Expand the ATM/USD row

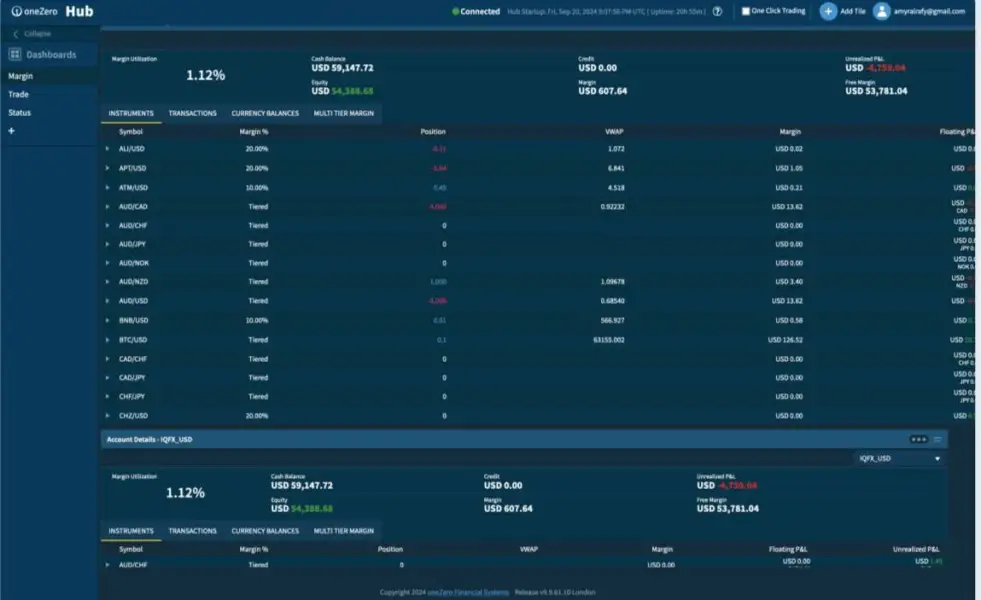107,188
